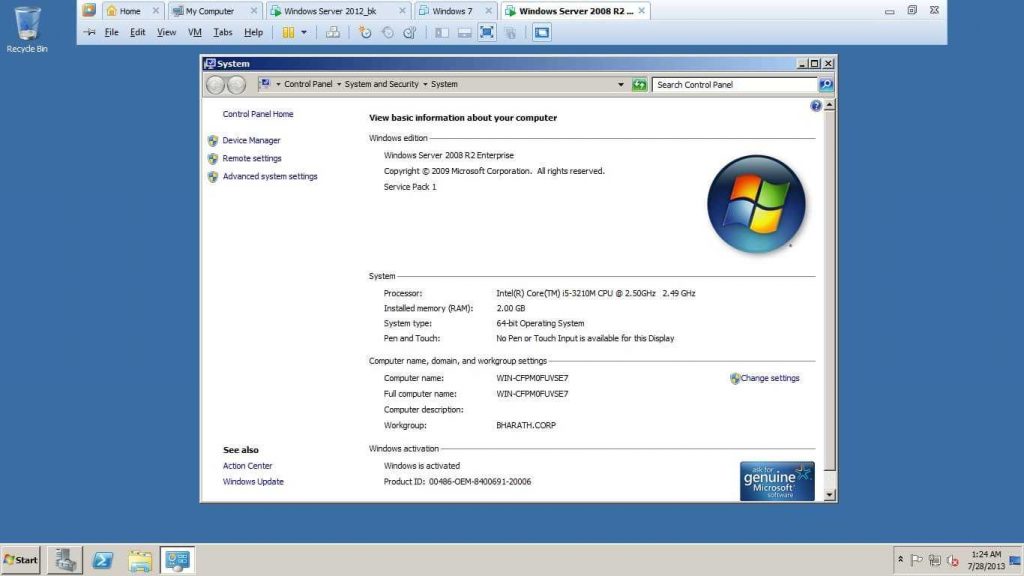Close the Windows 7 tab
Screen dimensions: 1024x576
click(x=488, y=10)
